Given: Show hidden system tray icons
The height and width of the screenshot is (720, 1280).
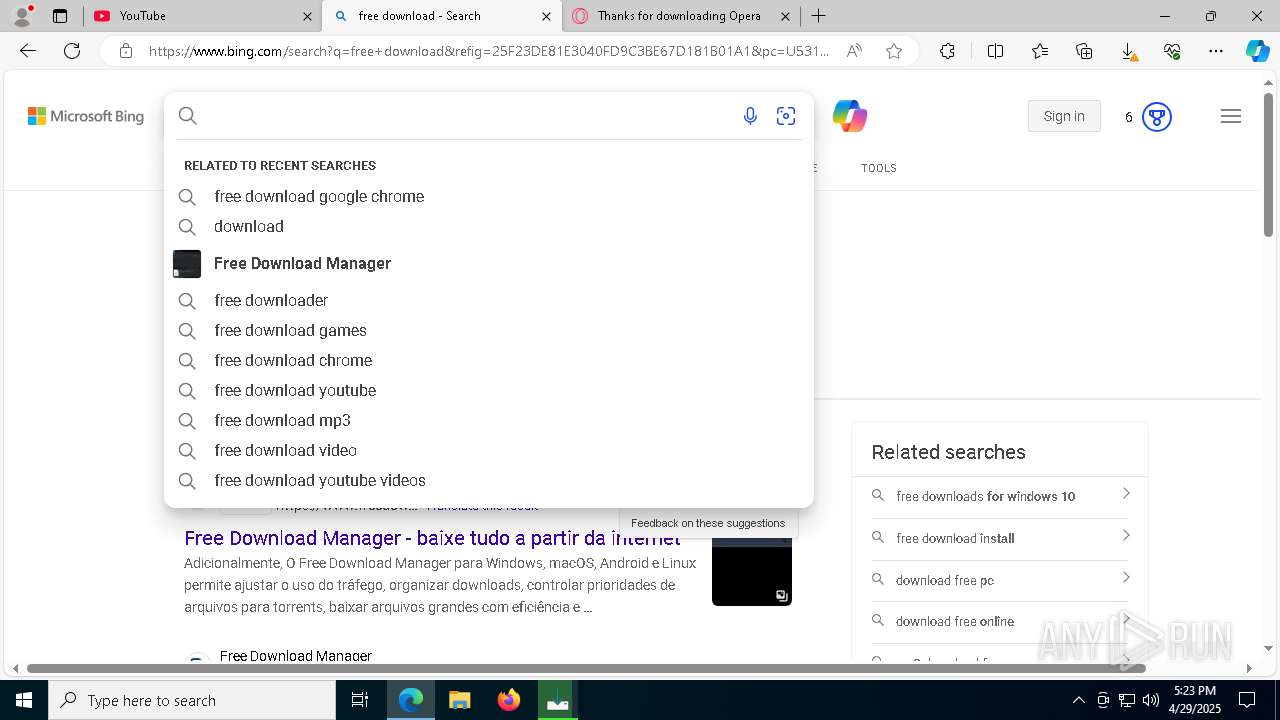Looking at the screenshot, I should [1078, 700].
